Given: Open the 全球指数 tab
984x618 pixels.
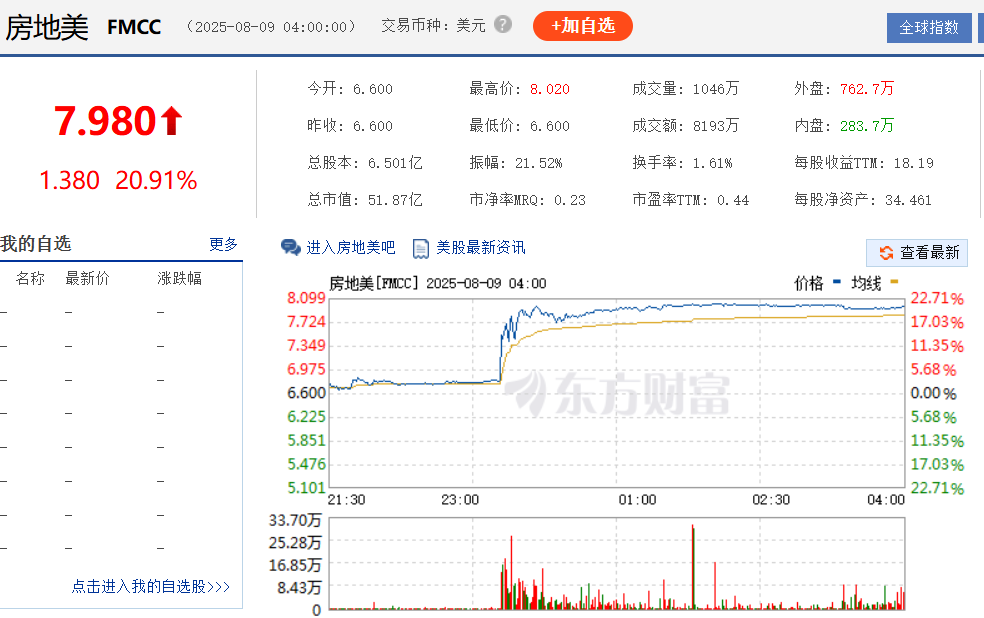Looking at the screenshot, I should [x=929, y=28].
